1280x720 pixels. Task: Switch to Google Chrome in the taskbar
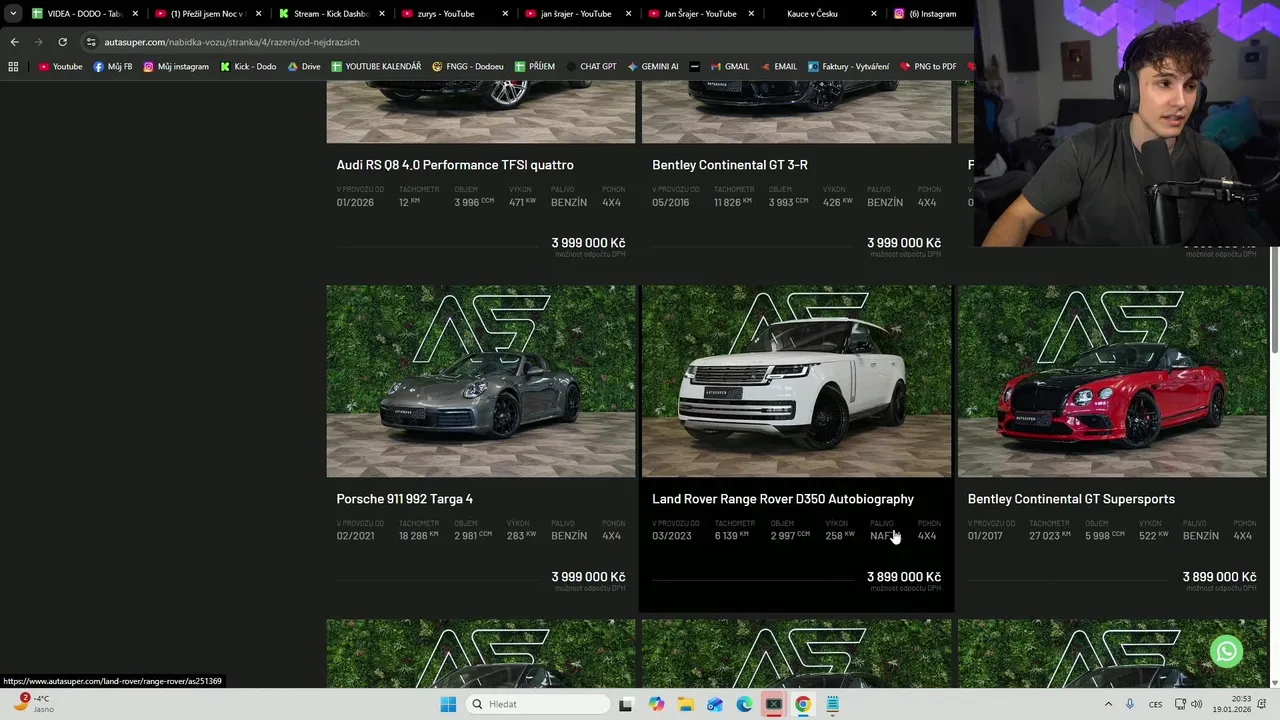(x=802, y=704)
